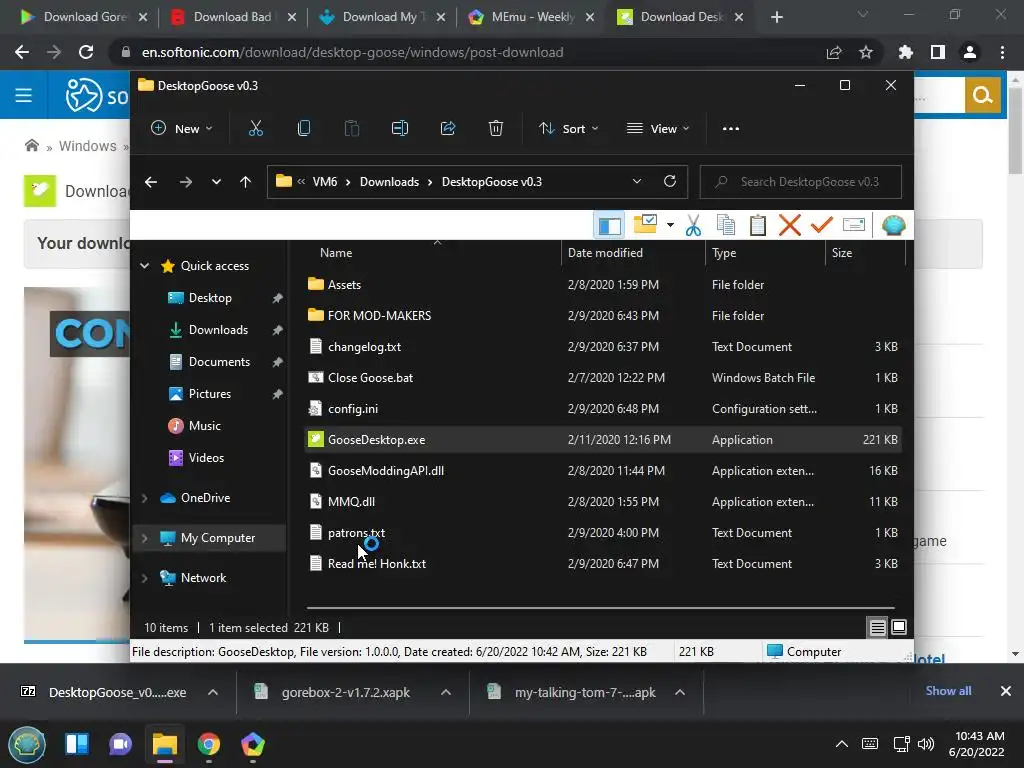Screen dimensions: 1024x768
Task: Click the Chrome address bar URL
Action: [x=353, y=52]
